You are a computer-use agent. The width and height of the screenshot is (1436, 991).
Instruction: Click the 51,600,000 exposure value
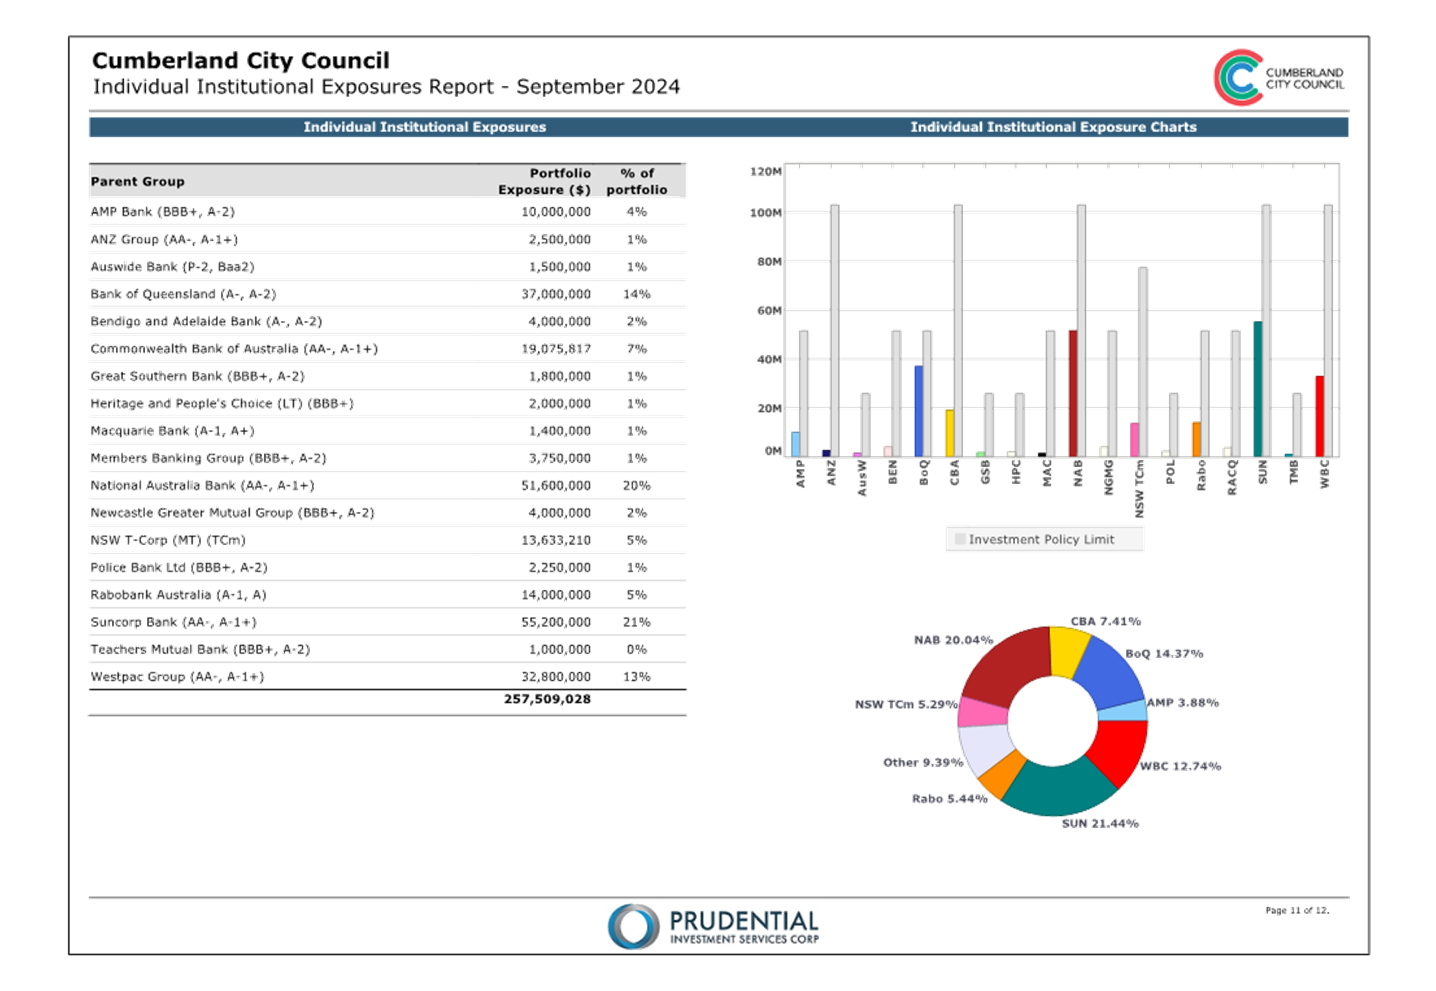coord(556,485)
